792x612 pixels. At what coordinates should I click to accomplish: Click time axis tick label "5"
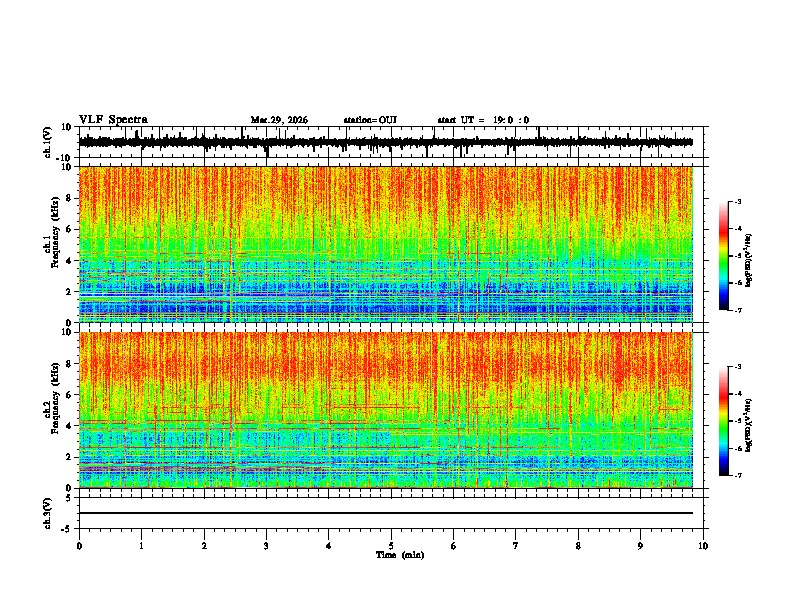pos(391,546)
